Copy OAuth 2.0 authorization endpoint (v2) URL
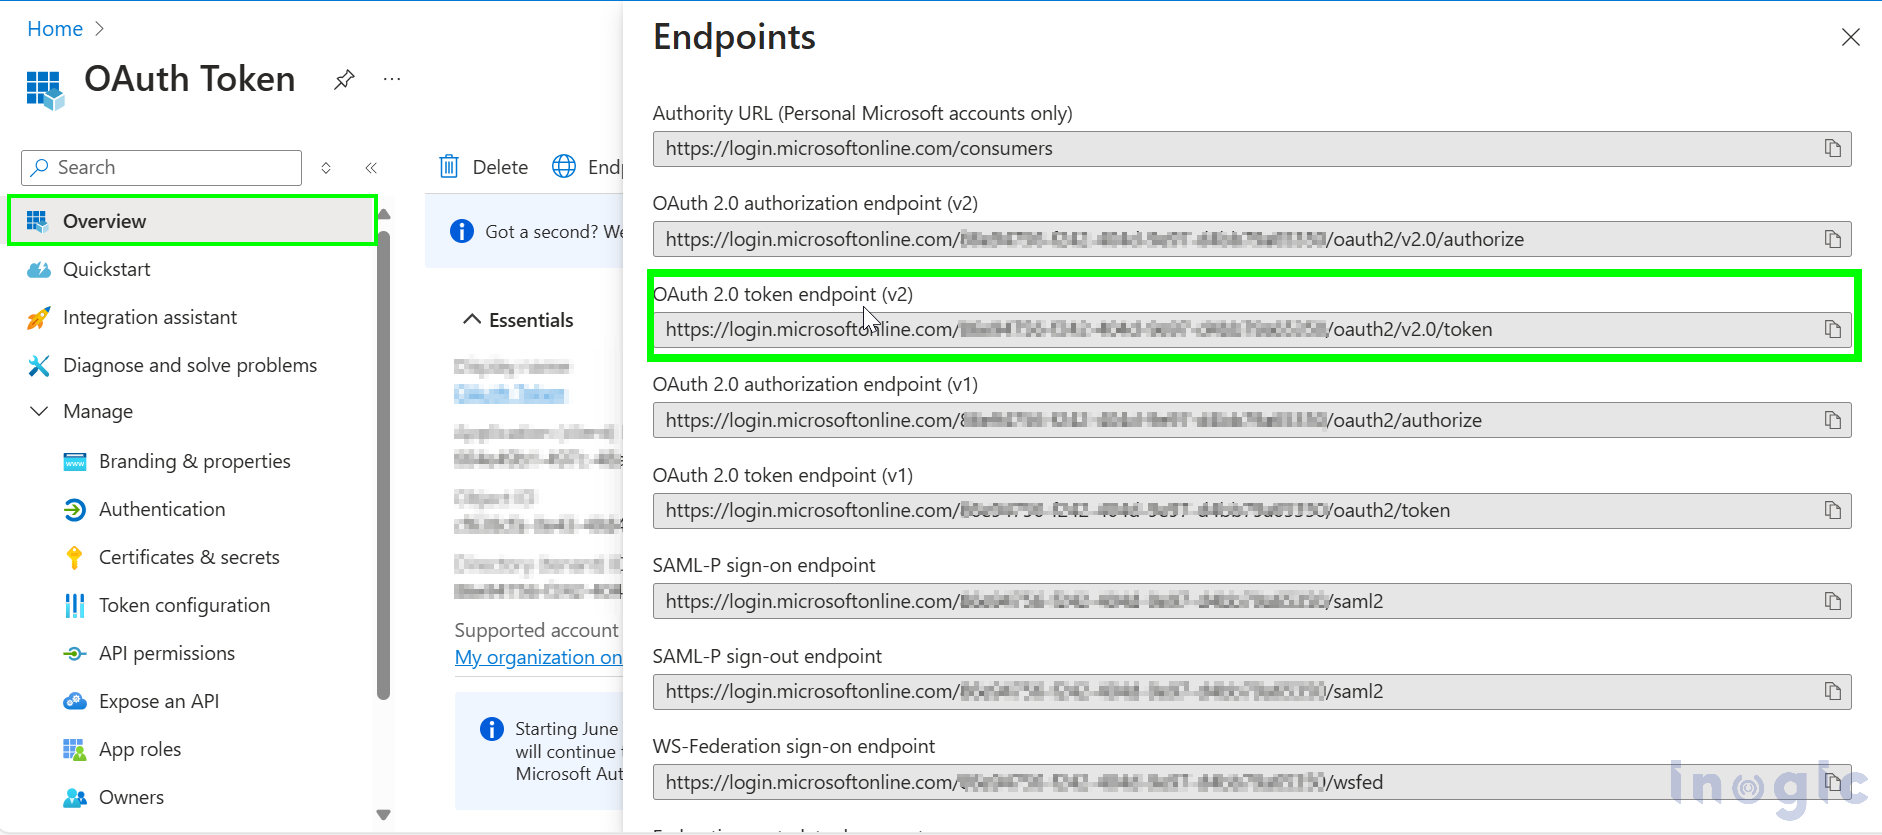This screenshot has height=835, width=1882. [1832, 239]
